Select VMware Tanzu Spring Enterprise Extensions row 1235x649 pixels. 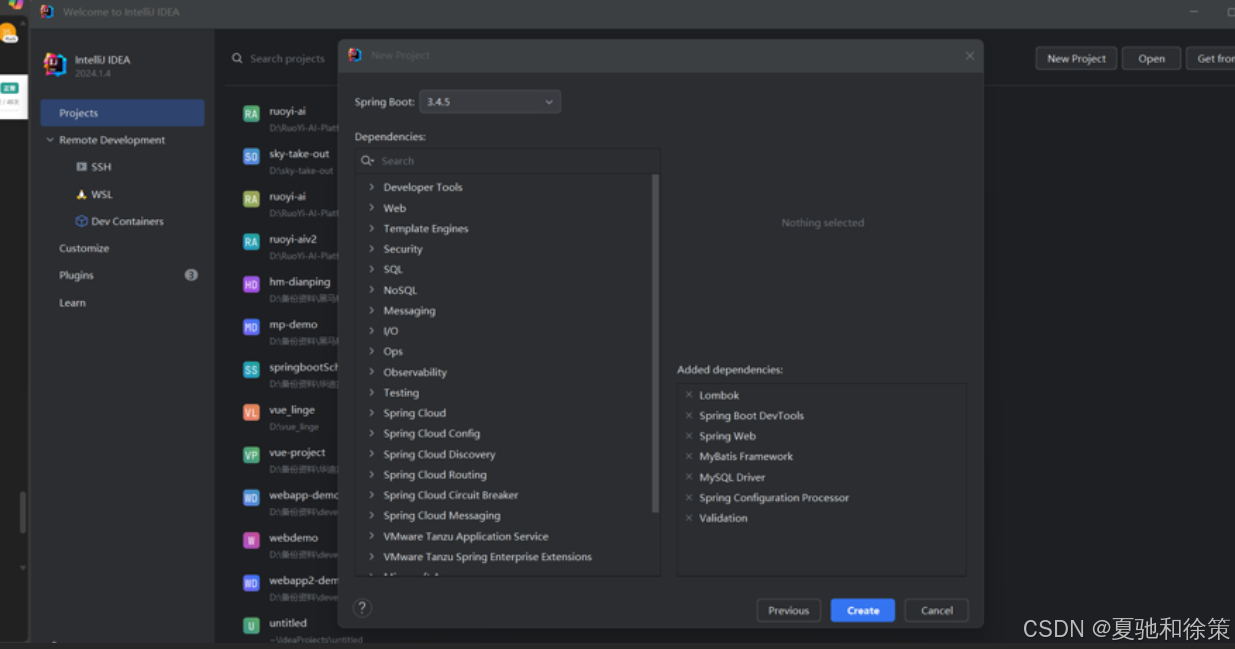(505, 556)
